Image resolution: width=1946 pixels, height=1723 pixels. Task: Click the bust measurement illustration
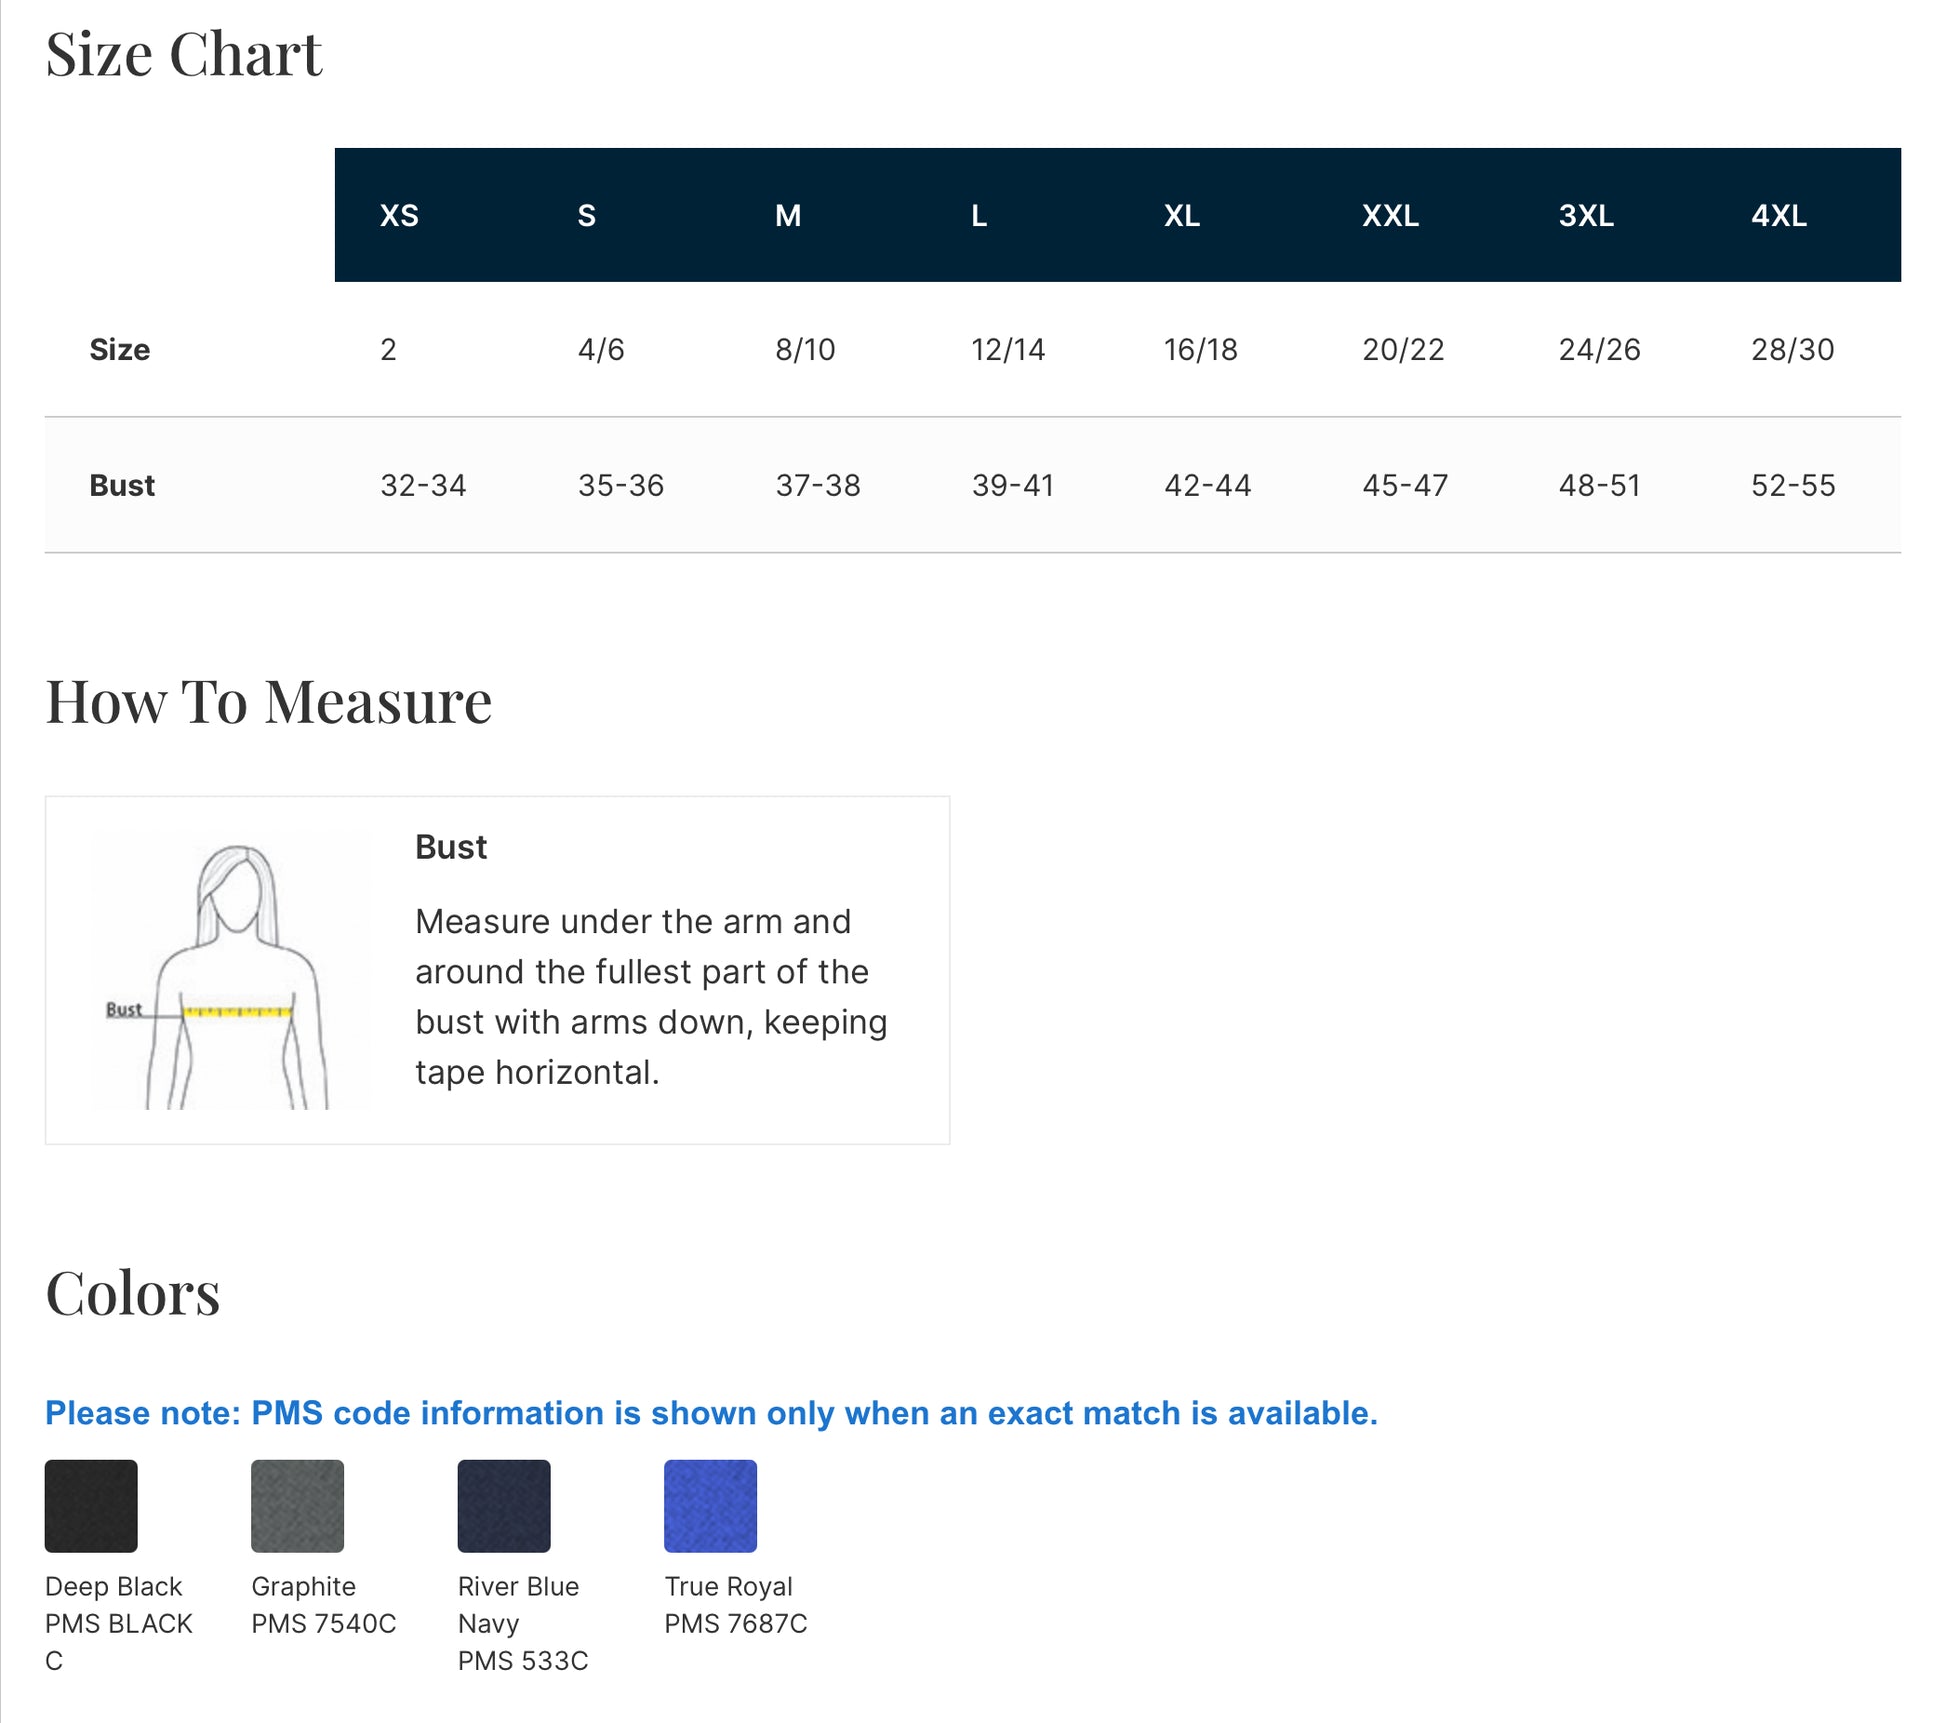pyautogui.click(x=231, y=971)
